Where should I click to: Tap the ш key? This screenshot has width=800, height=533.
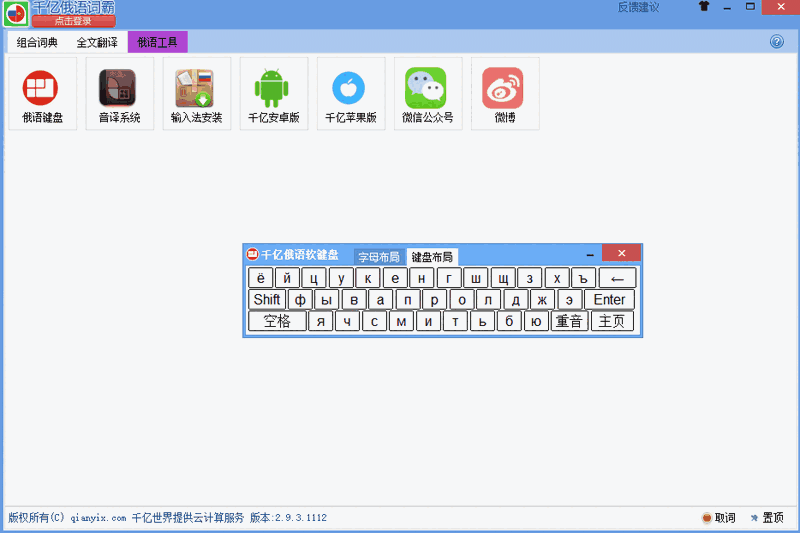click(476, 278)
